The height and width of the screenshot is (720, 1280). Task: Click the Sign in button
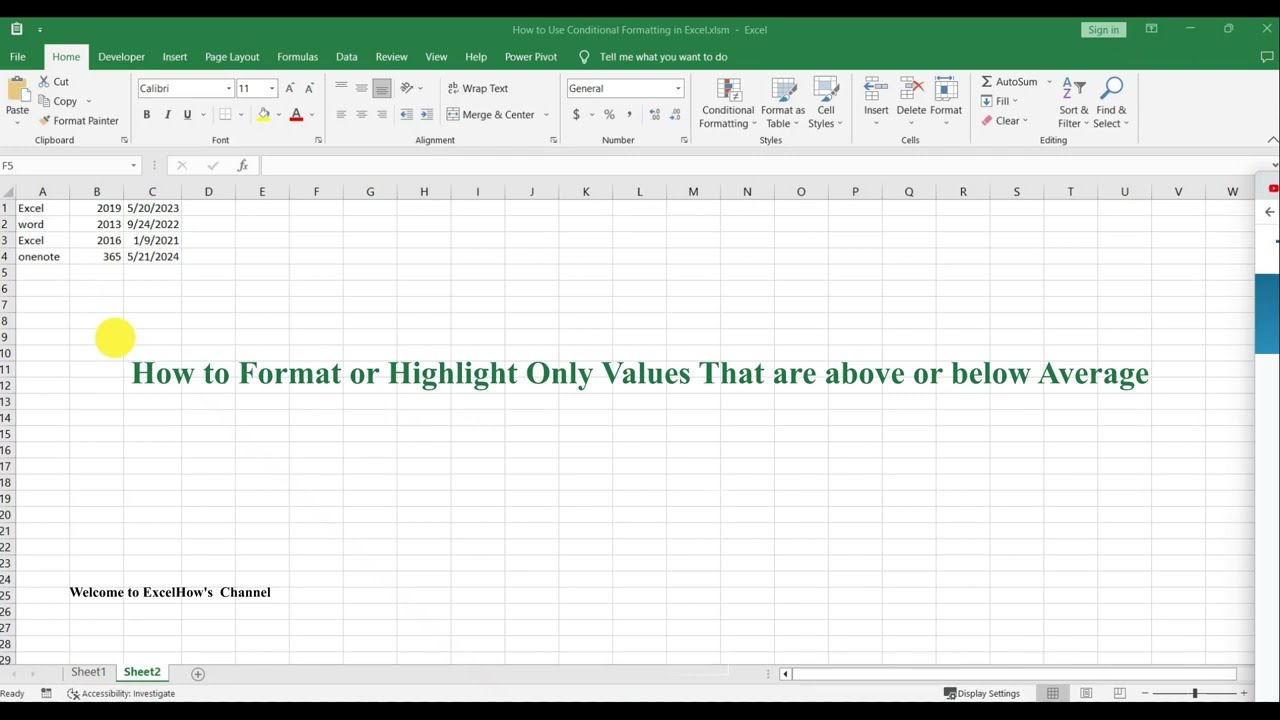(1103, 30)
